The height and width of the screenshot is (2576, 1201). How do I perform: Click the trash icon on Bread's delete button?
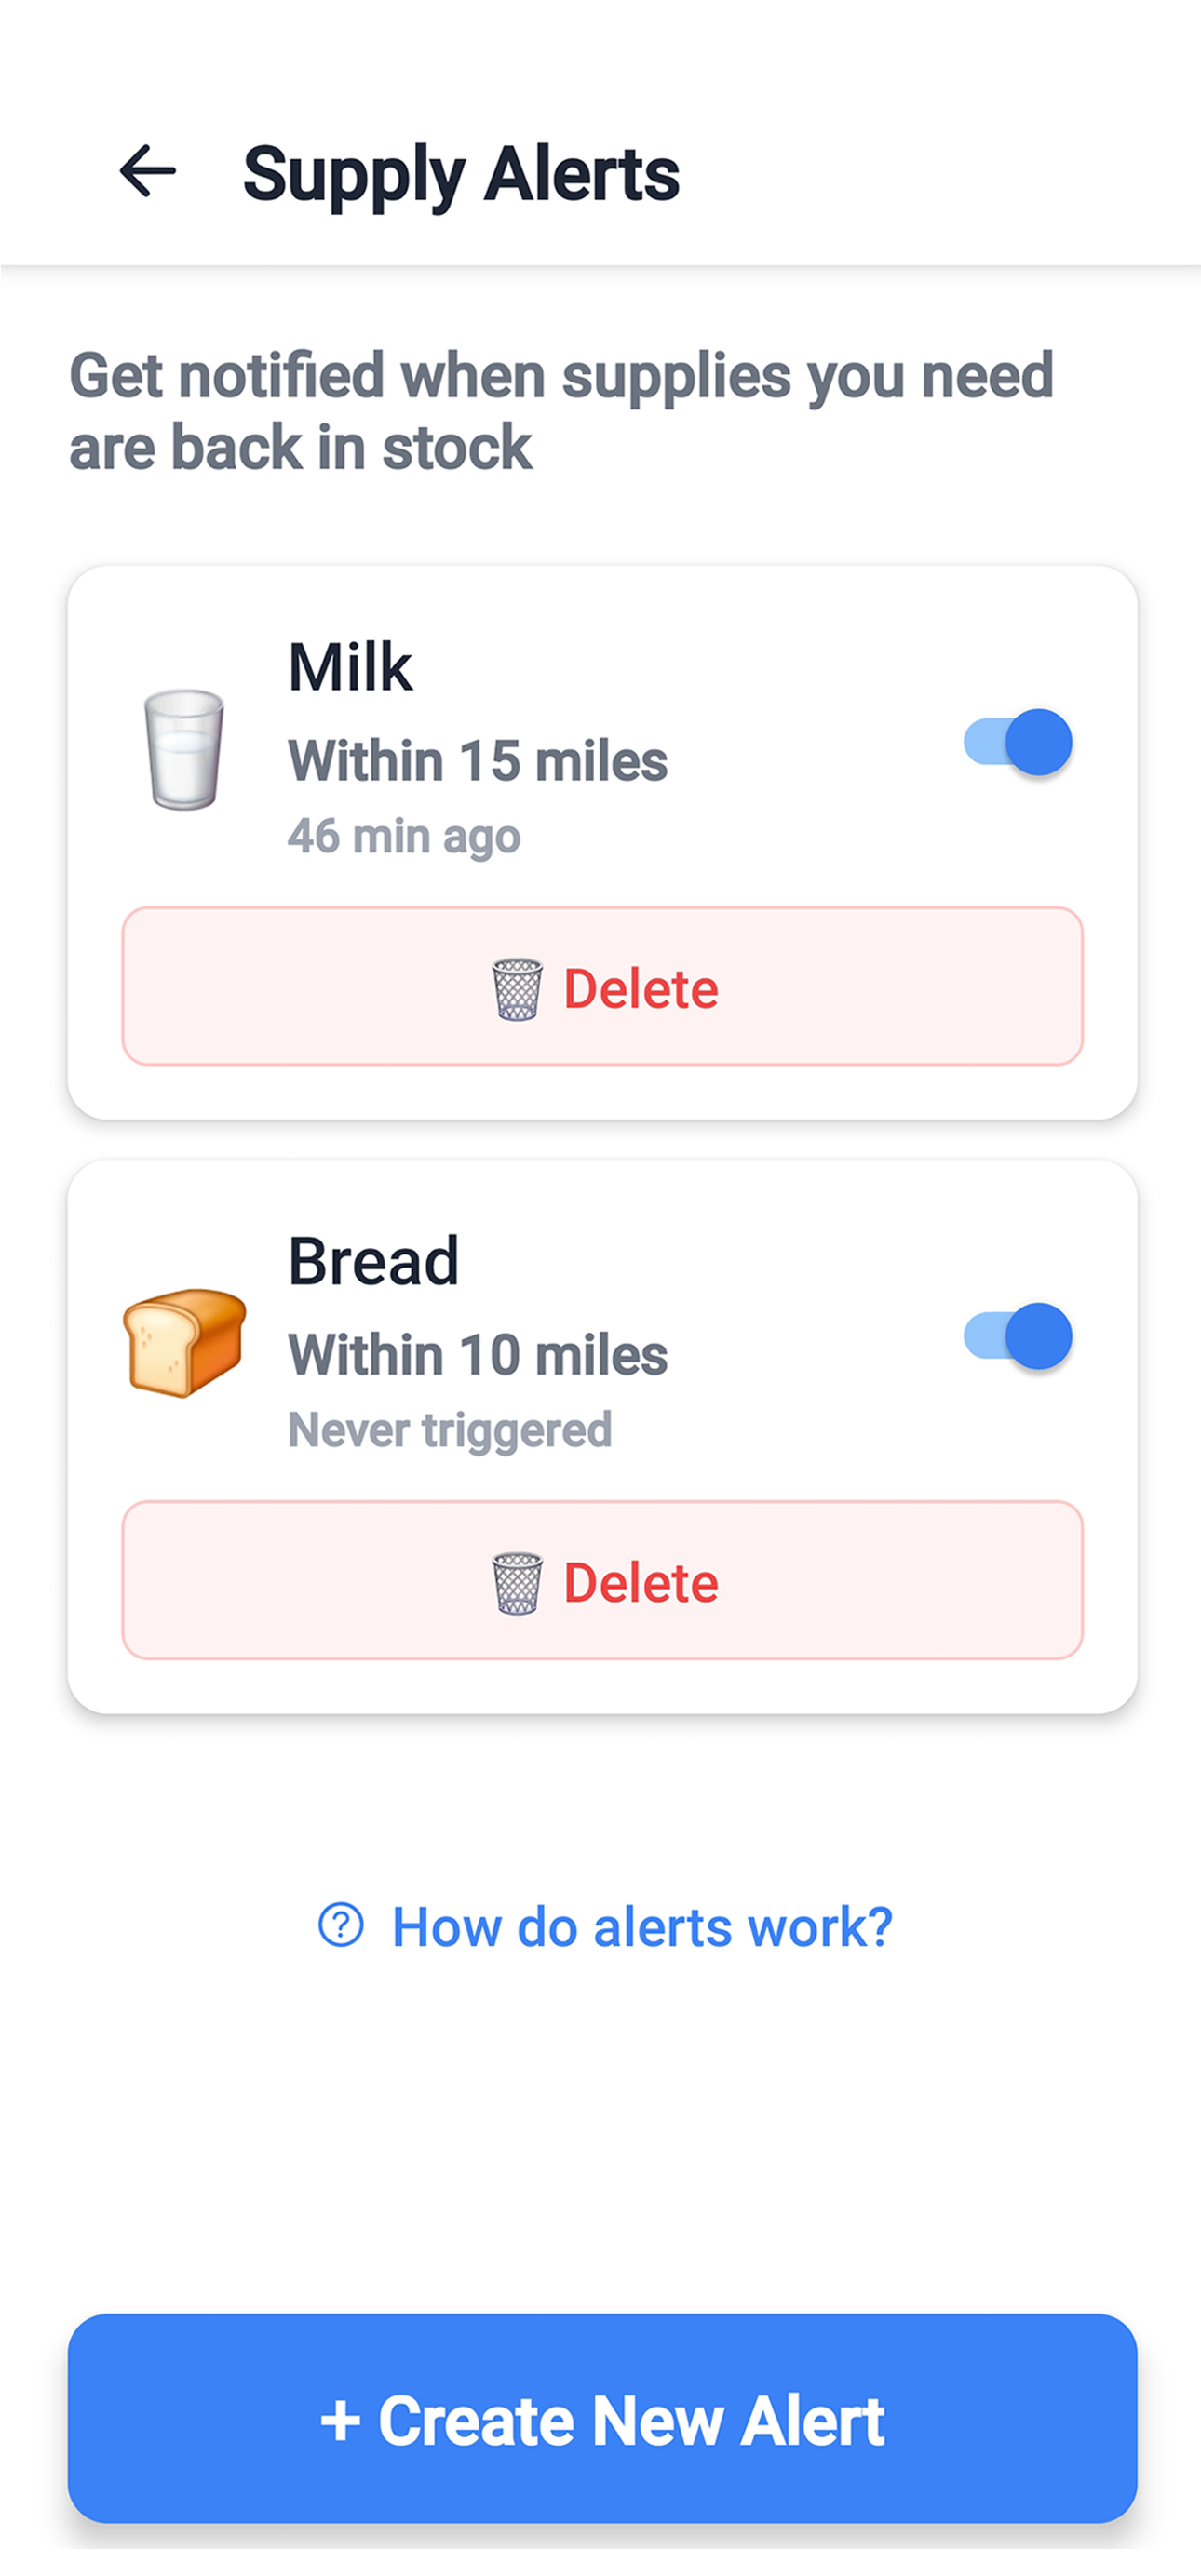click(x=517, y=1583)
